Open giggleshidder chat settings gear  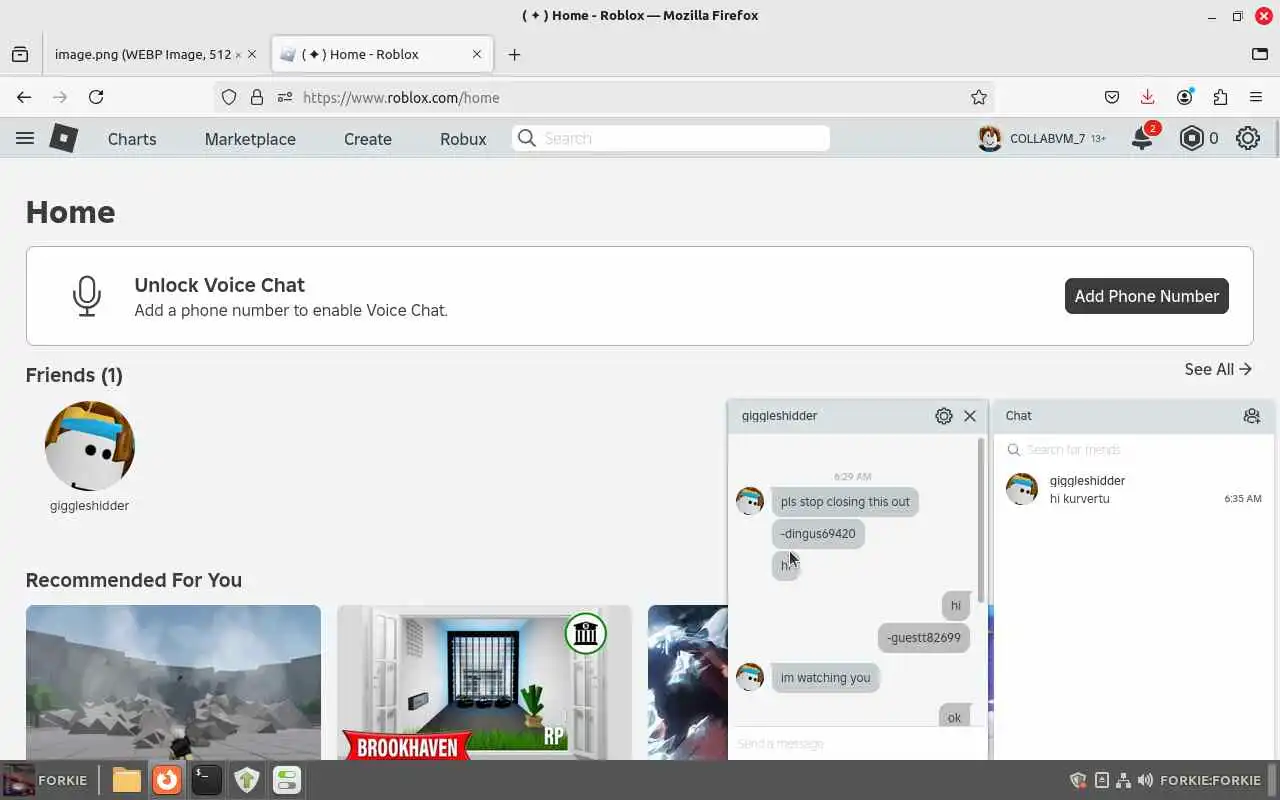tap(943, 416)
